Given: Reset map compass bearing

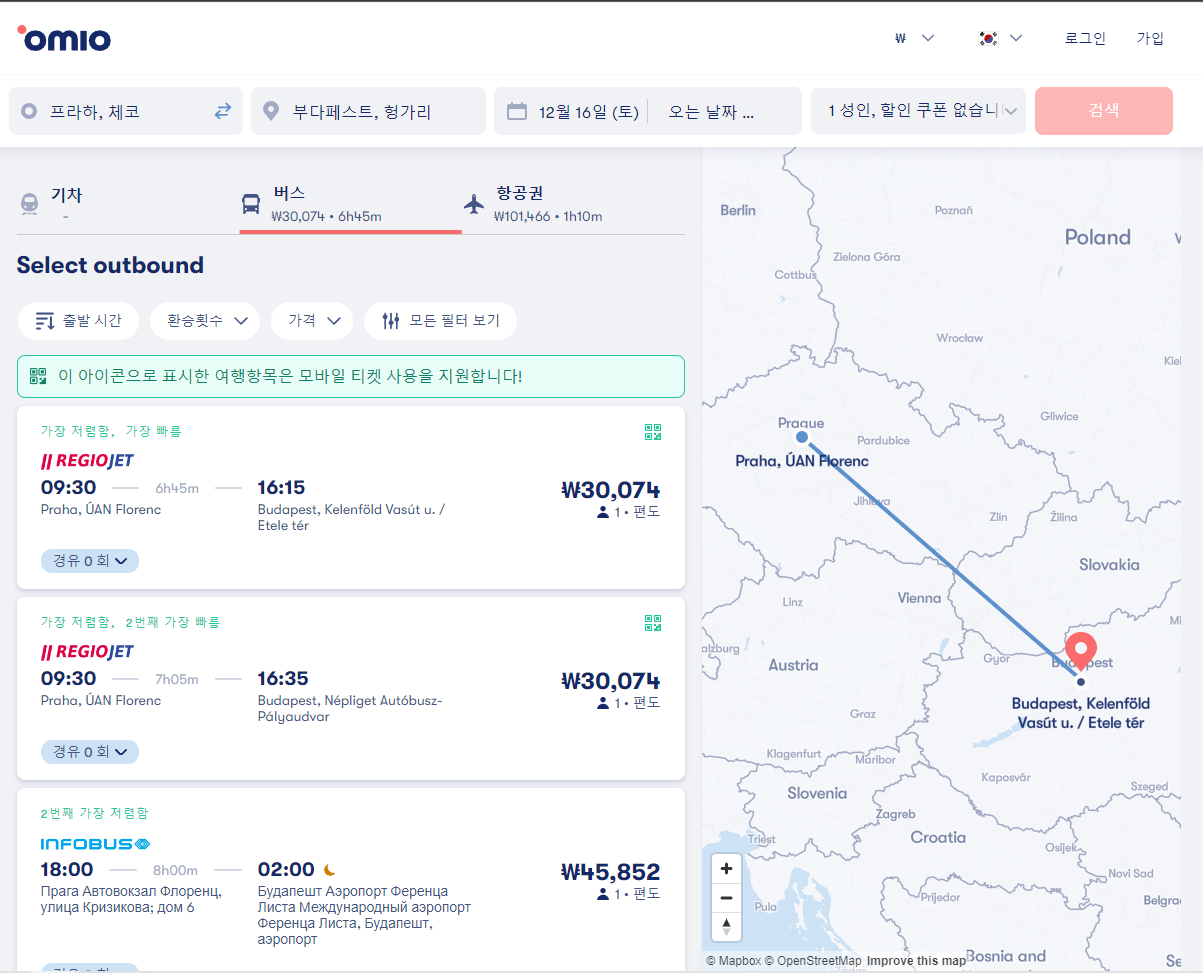Looking at the screenshot, I should point(727,926).
